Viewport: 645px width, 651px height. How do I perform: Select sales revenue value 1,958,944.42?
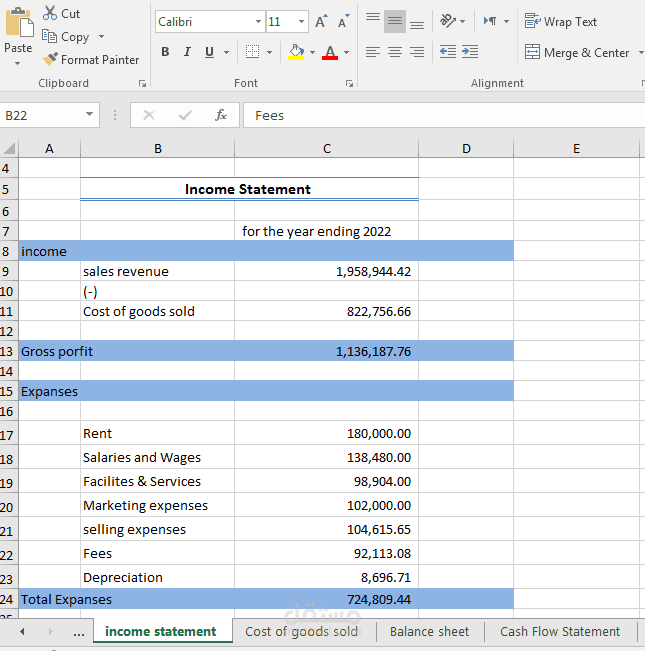coord(327,271)
